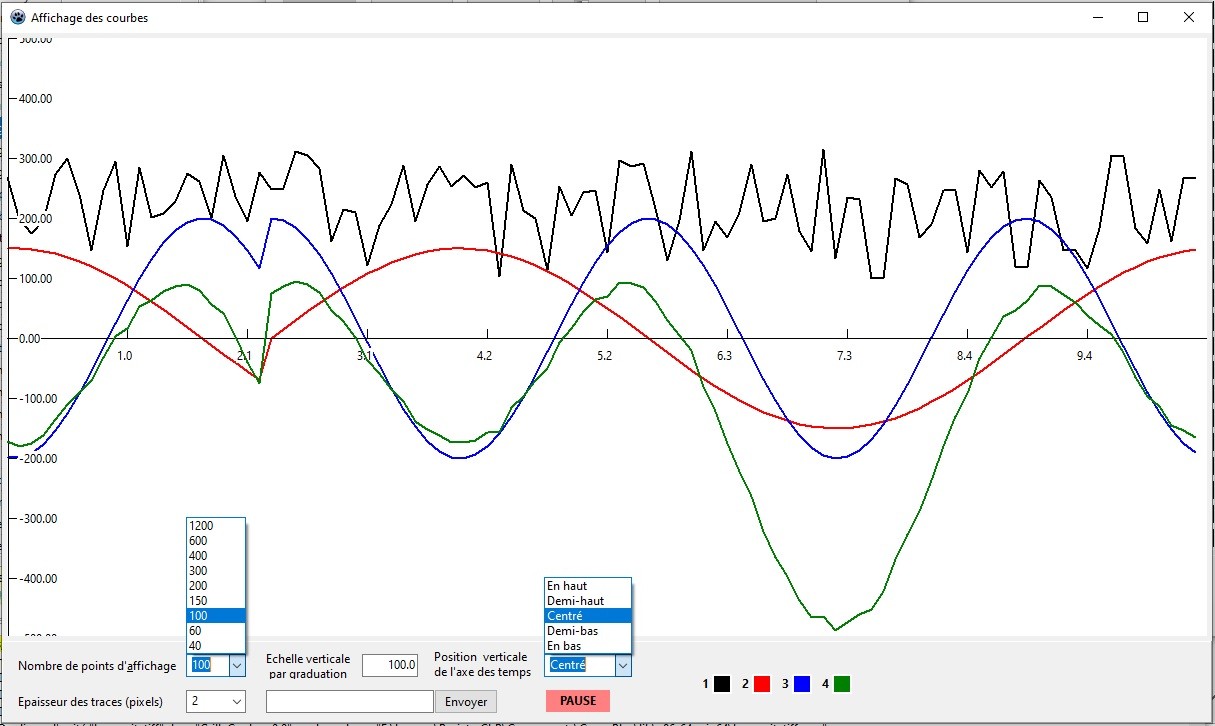Viewport: 1215px width, 726px height.
Task: Click the PAUSE button
Action: click(x=578, y=701)
